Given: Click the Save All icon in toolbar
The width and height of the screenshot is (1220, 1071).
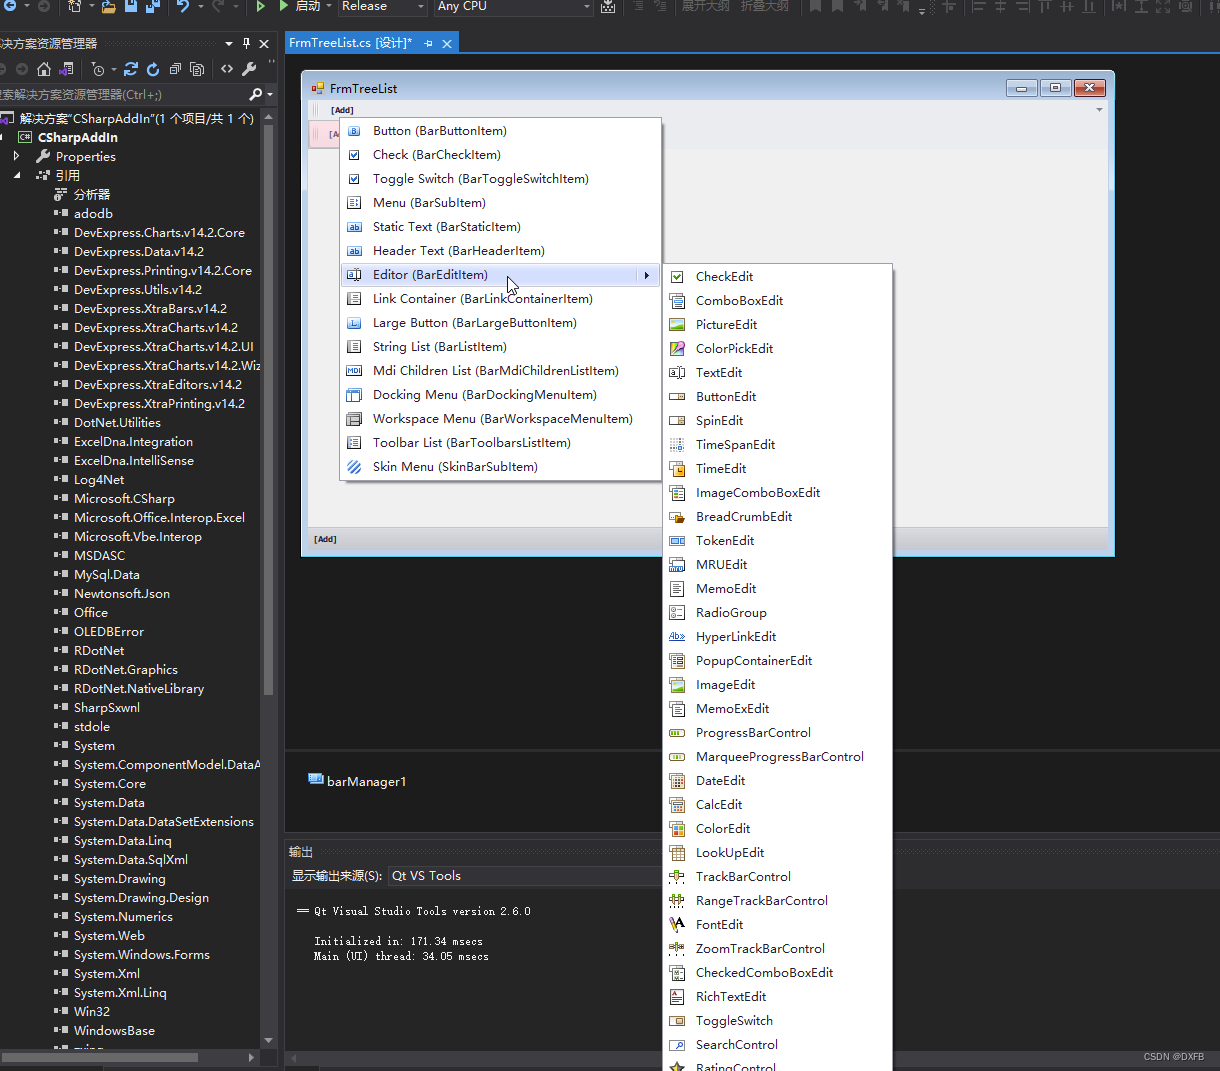Looking at the screenshot, I should (x=154, y=9).
